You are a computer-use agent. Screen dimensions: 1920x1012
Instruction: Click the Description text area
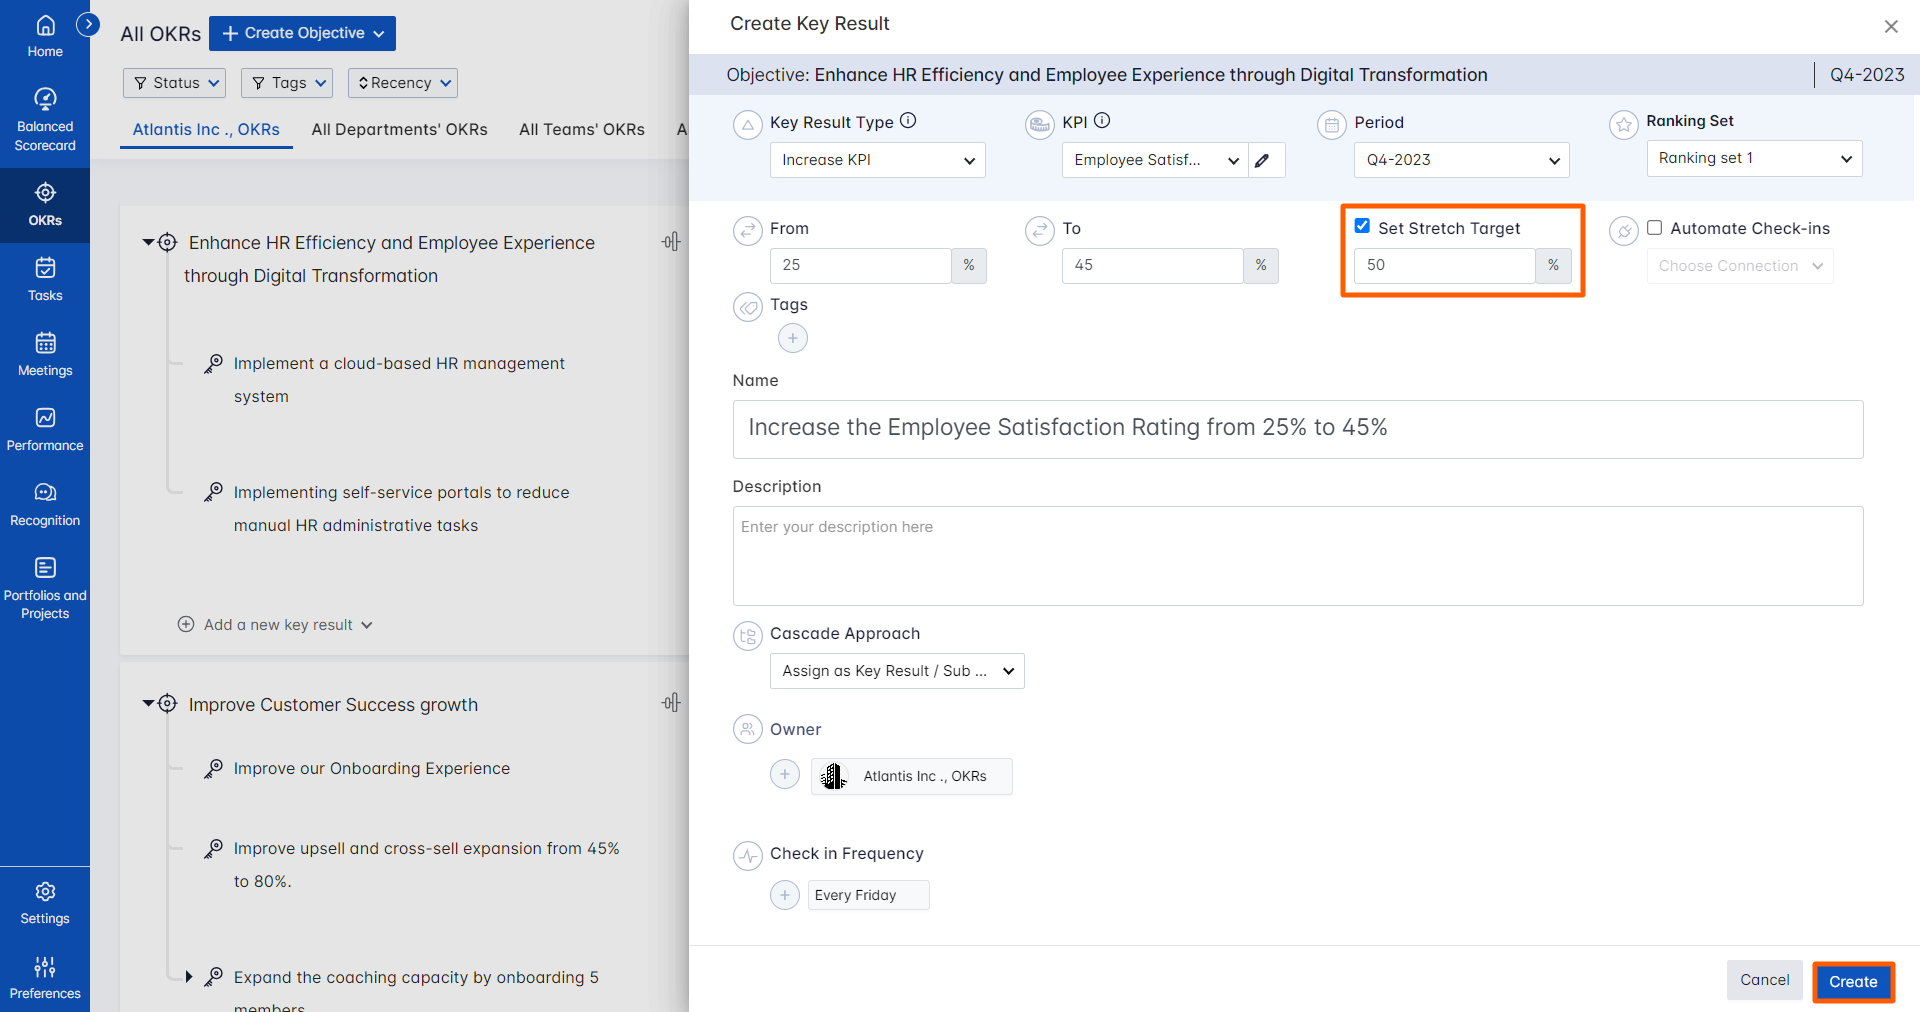pyautogui.click(x=1297, y=555)
